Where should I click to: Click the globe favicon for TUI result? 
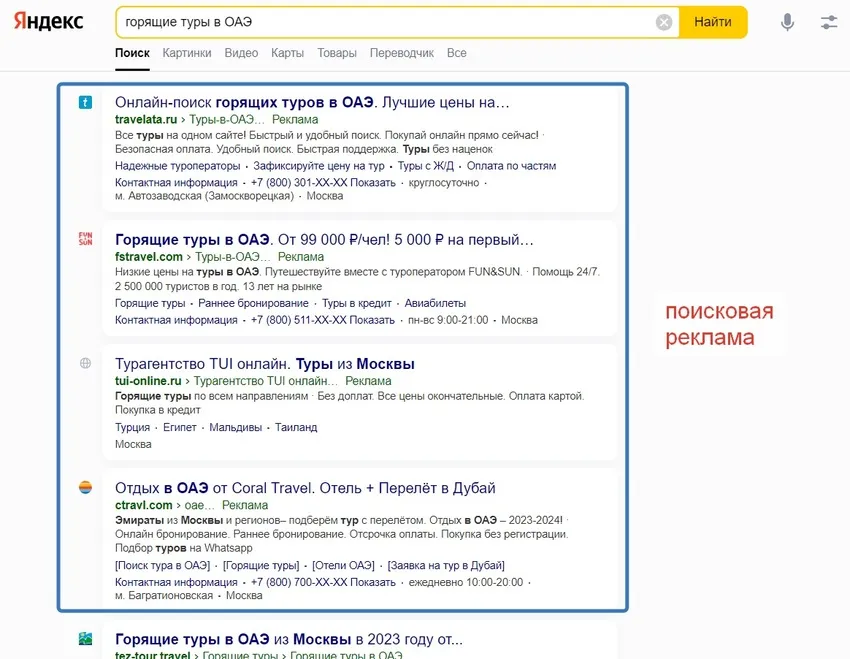point(85,364)
